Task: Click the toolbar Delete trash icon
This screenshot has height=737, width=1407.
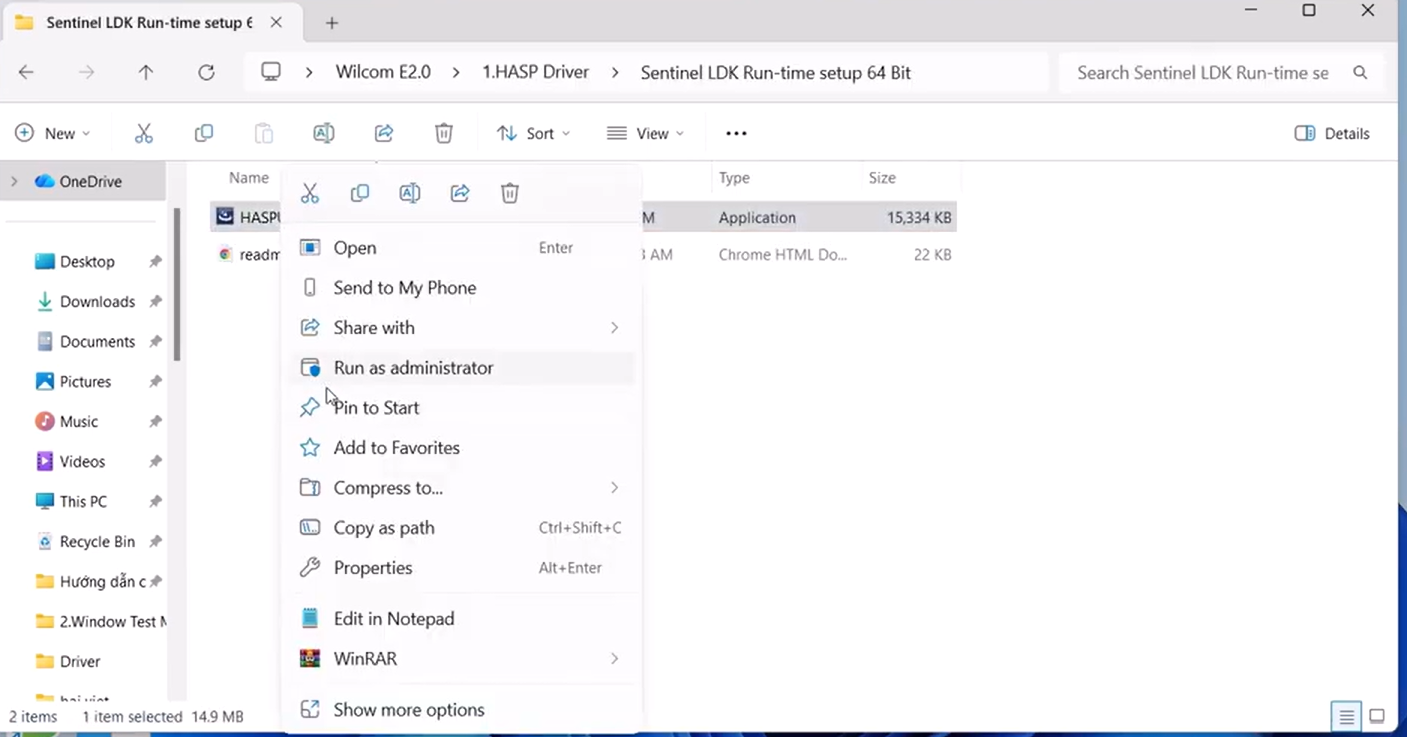Action: pyautogui.click(x=444, y=133)
